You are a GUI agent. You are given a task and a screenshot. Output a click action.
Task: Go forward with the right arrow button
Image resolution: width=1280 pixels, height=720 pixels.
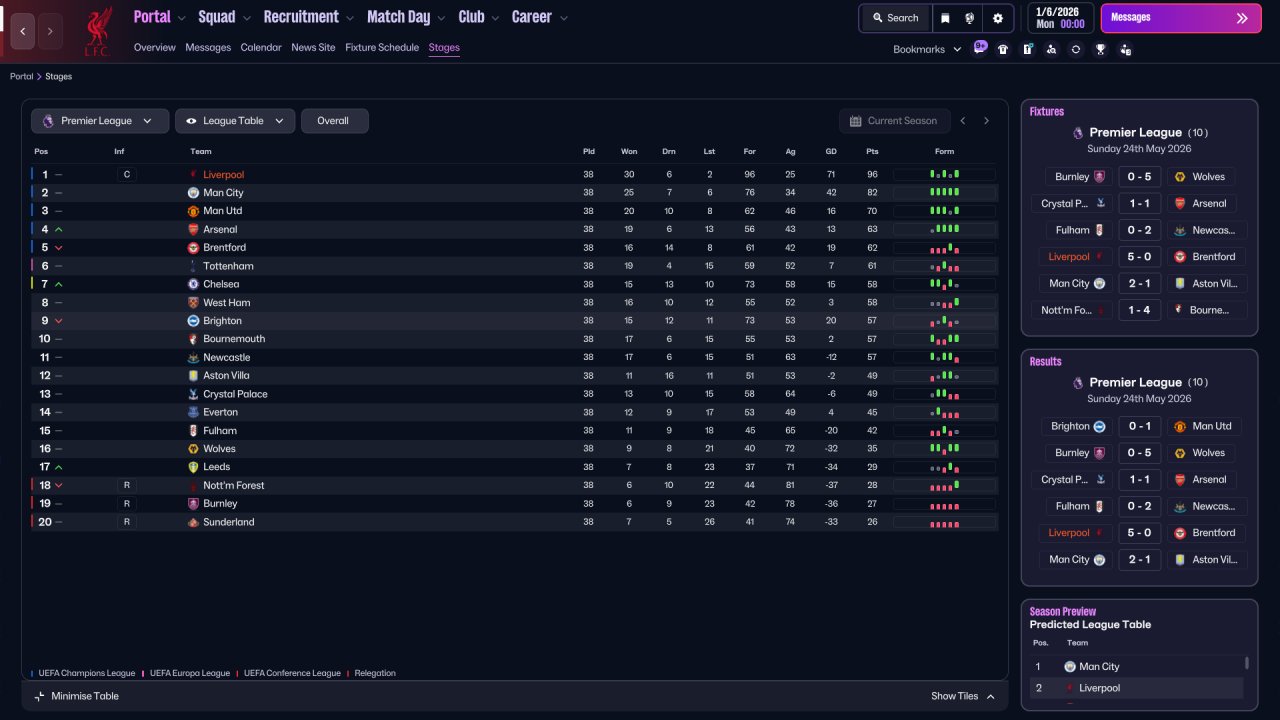[50, 31]
